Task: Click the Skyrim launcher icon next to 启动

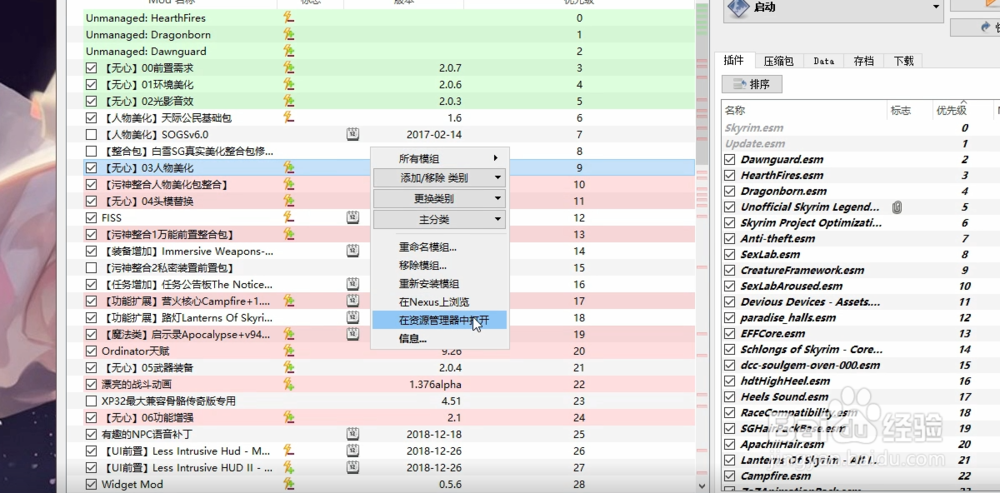Action: point(738,8)
